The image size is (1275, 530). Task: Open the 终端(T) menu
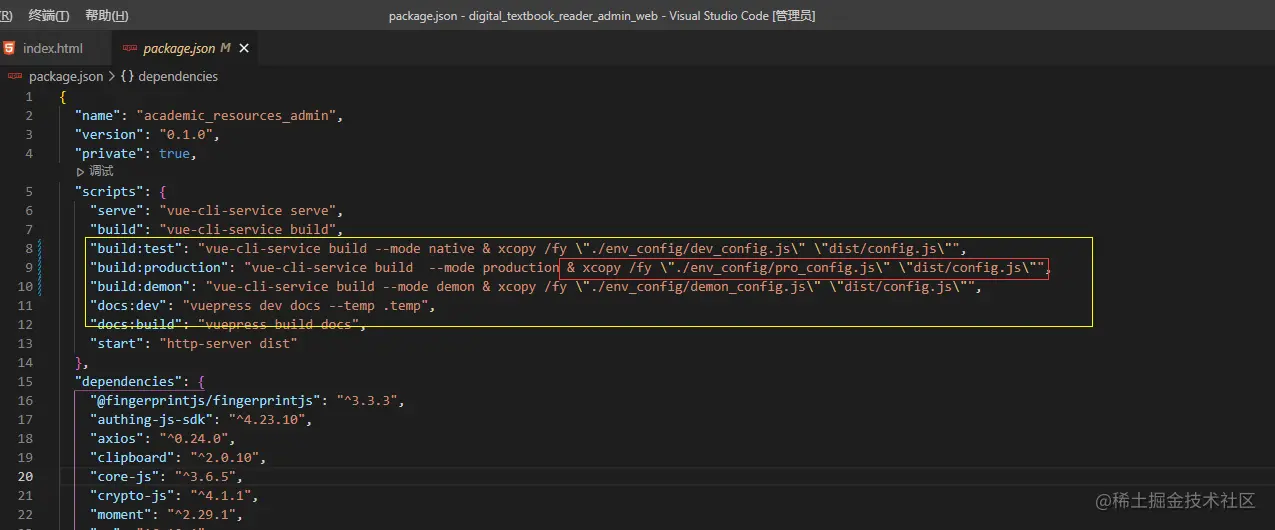(x=49, y=16)
